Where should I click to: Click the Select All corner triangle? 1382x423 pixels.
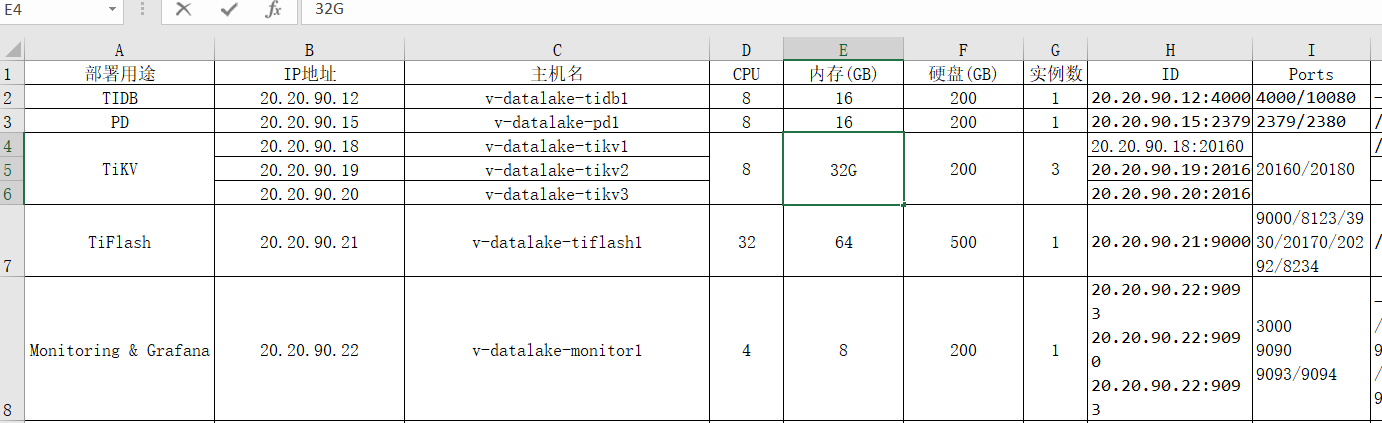12,50
